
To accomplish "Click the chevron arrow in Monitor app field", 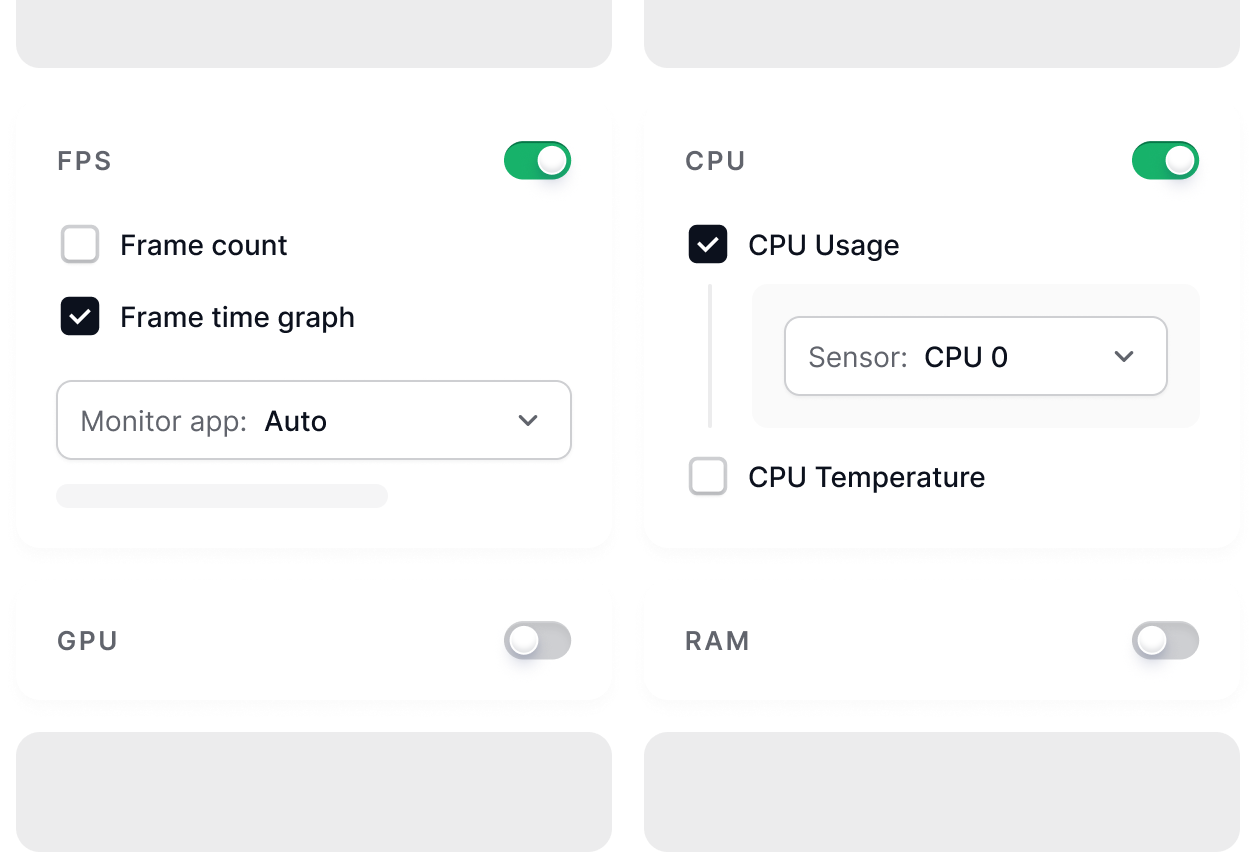I will pyautogui.click(x=528, y=420).
